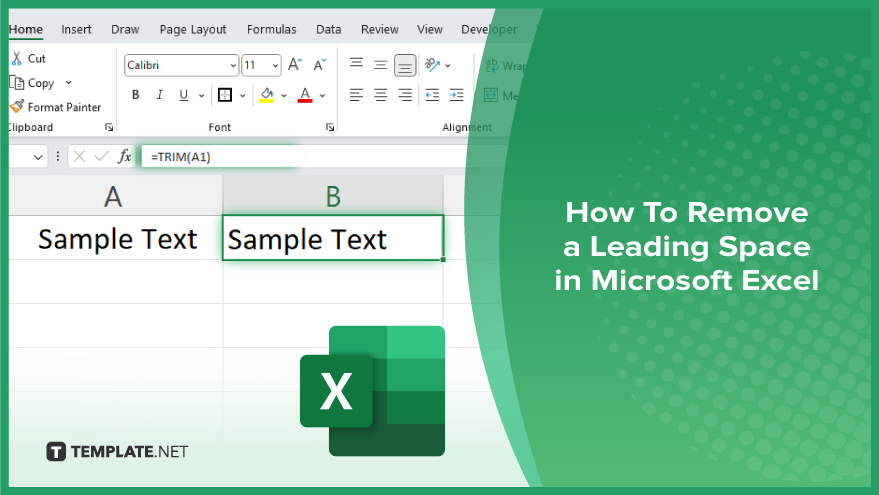Click the decrease indent icon
The height and width of the screenshot is (495, 879).
pyautogui.click(x=432, y=95)
